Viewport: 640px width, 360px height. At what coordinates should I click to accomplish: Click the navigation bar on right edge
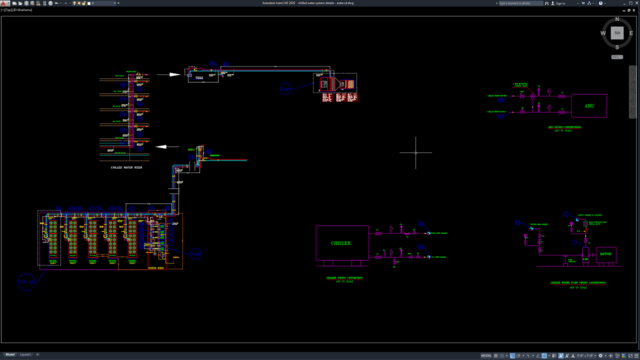pos(632,92)
